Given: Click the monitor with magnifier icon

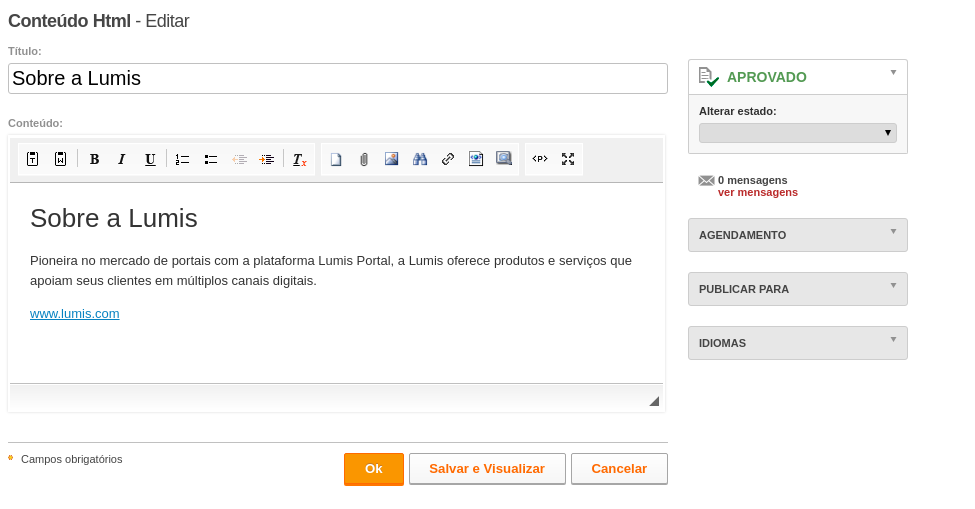Looking at the screenshot, I should [504, 159].
